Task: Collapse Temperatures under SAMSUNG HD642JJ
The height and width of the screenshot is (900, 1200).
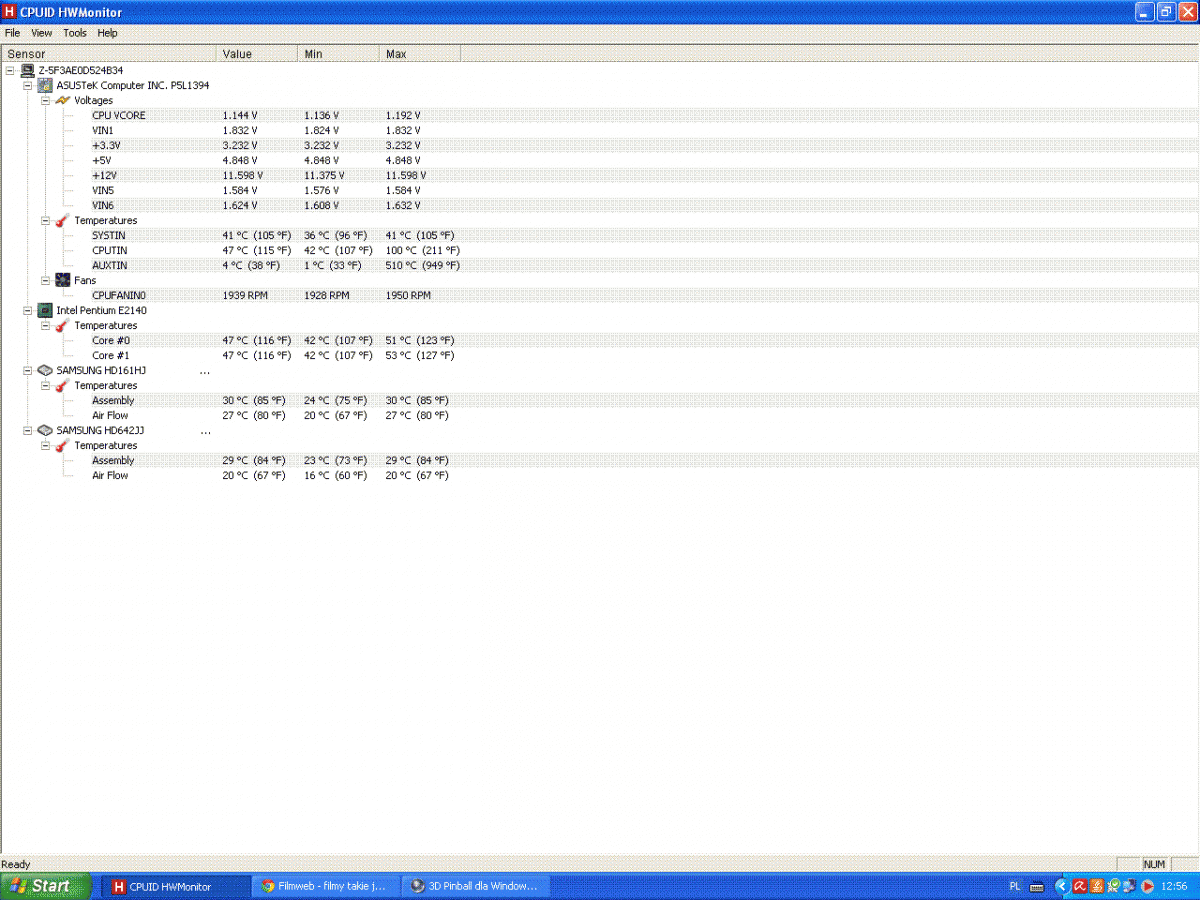Action: (45, 445)
